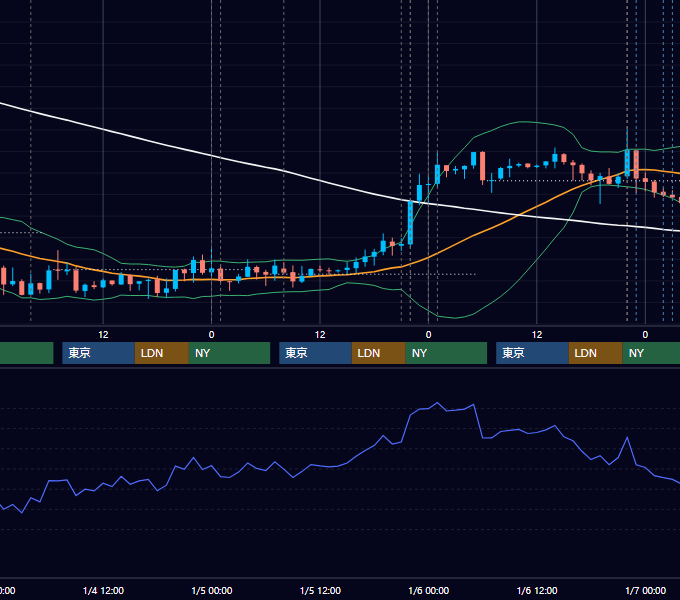
Task: Click the 1/5 12:00 date label
Action: pyautogui.click(x=320, y=590)
